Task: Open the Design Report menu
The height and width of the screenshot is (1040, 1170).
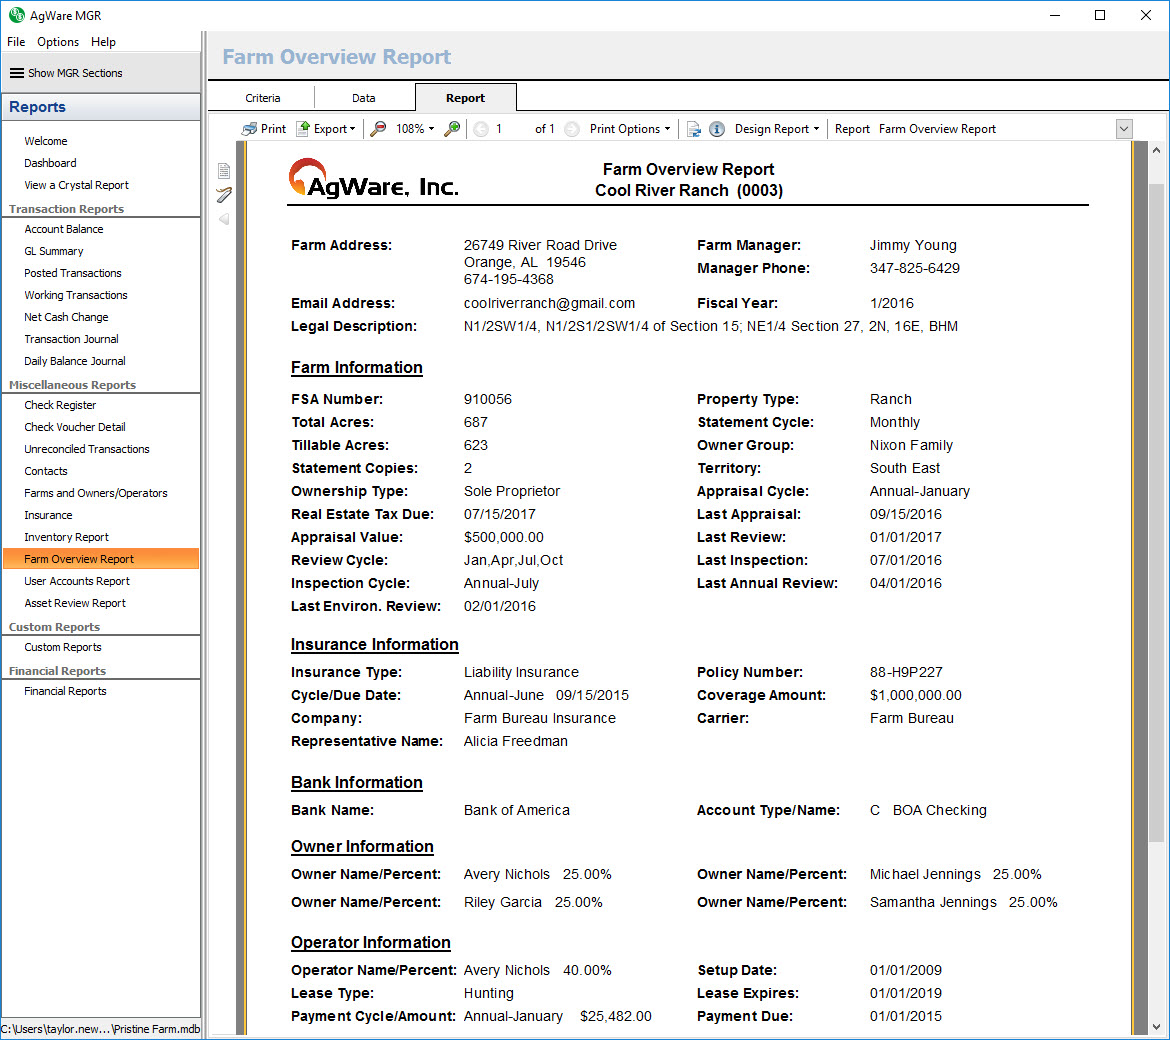Action: [777, 129]
